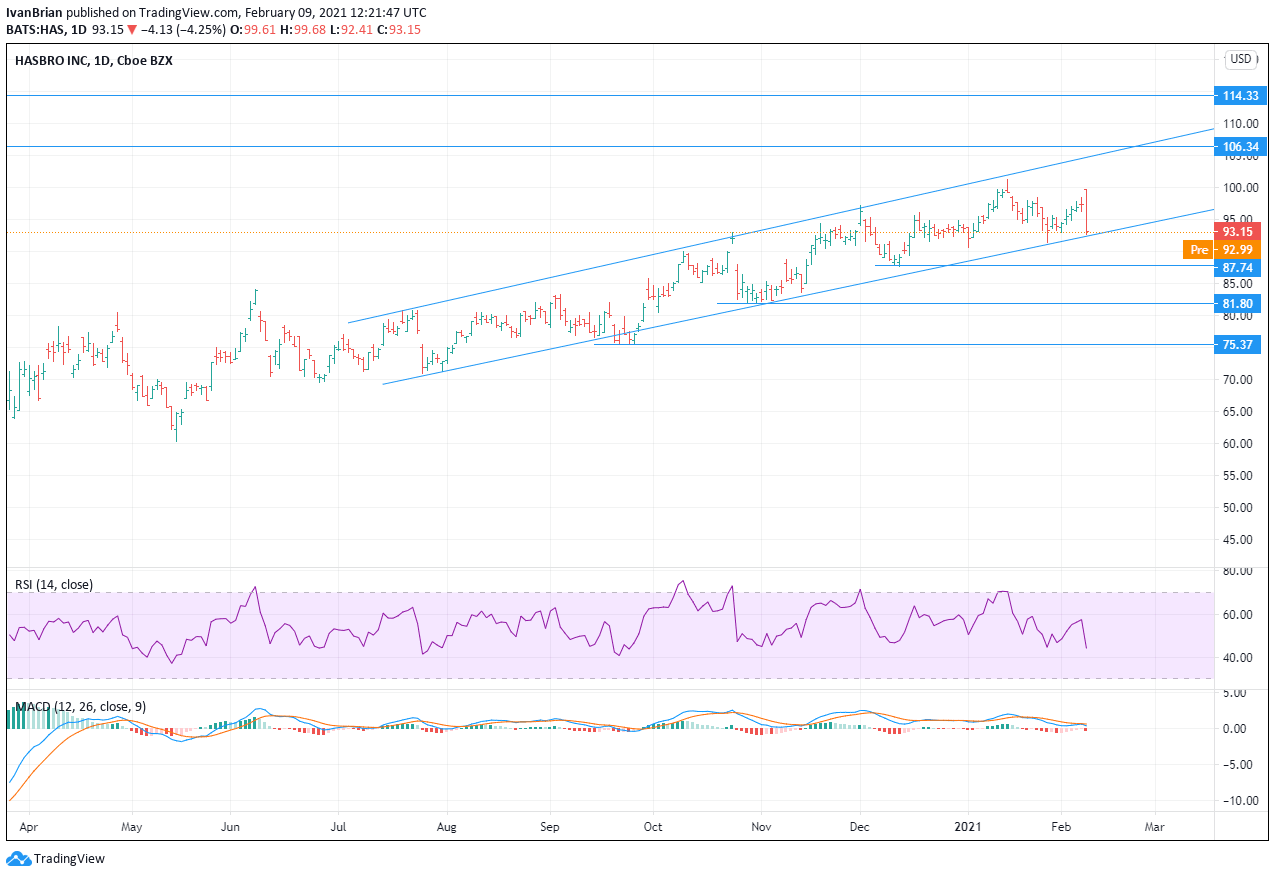Viewport: 1275px width, 877px height.
Task: Select the Oct label on time axis
Action: (x=652, y=827)
